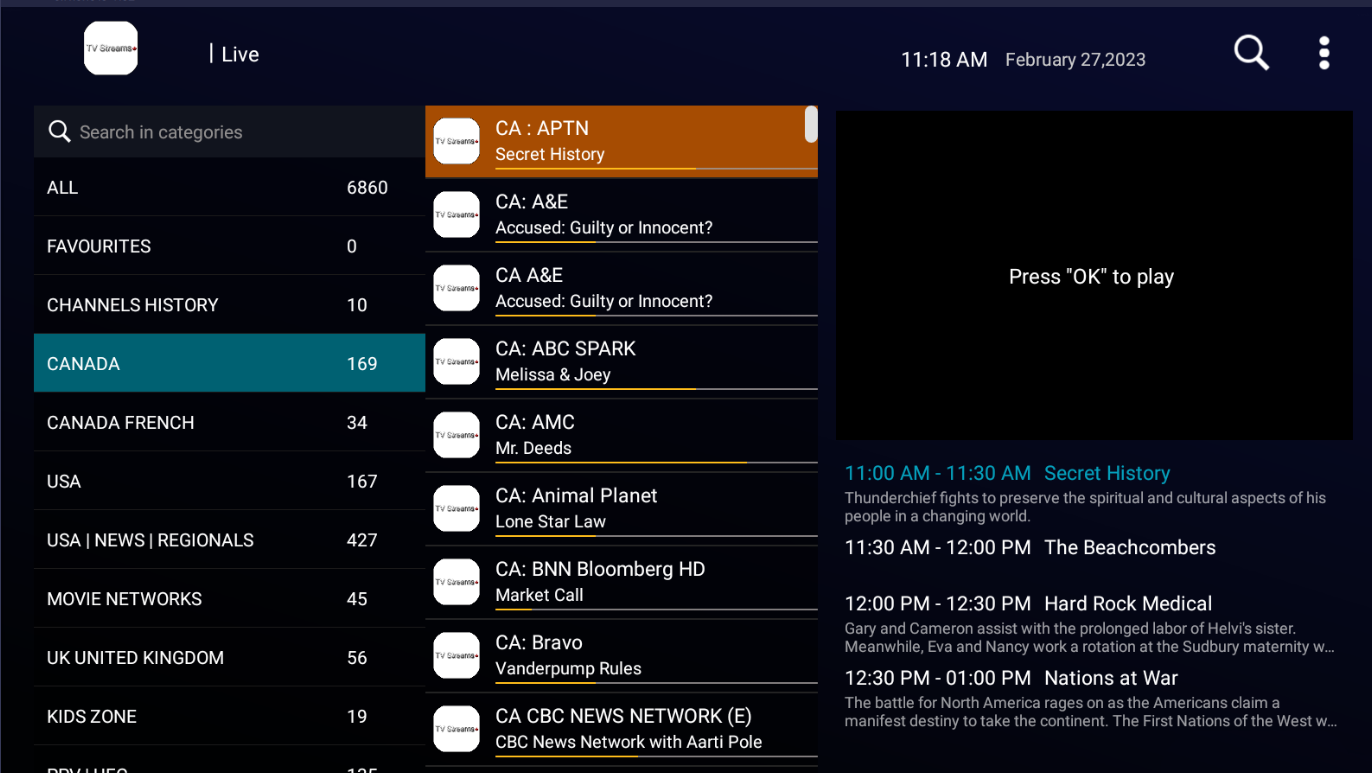Select channel name CA: A&E with colon
This screenshot has height=773, width=1372.
pos(531,201)
